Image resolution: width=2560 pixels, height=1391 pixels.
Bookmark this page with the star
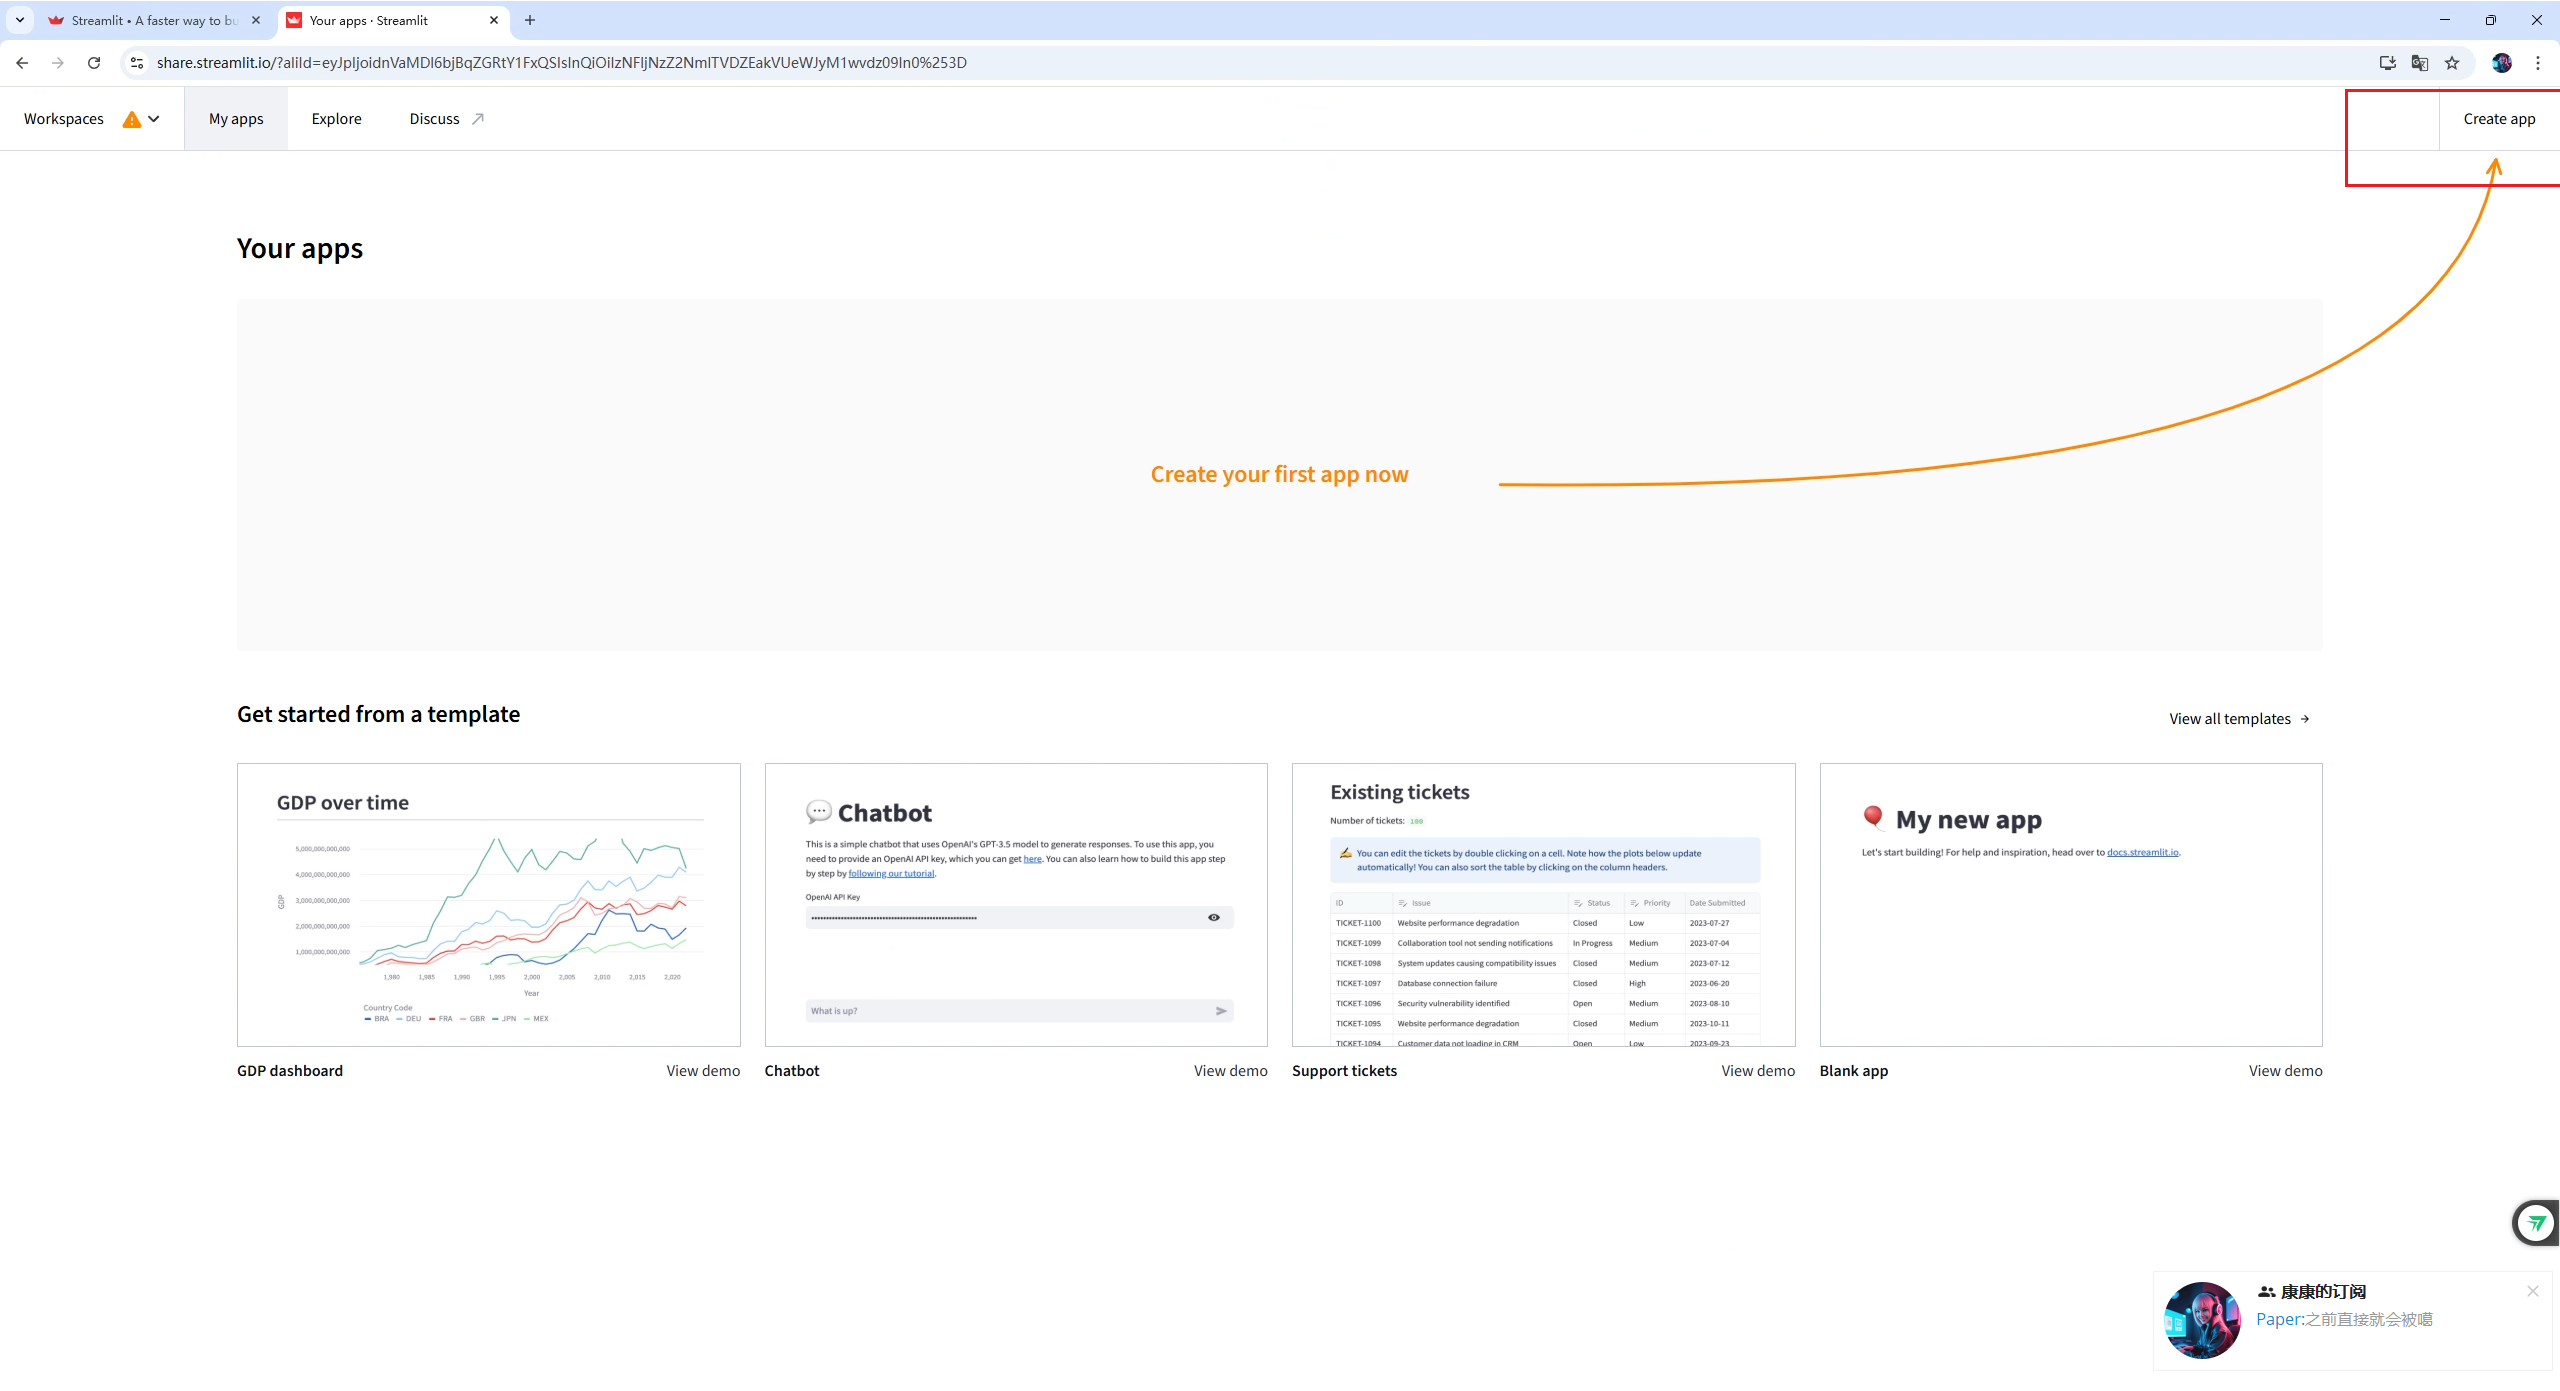pos(2452,63)
